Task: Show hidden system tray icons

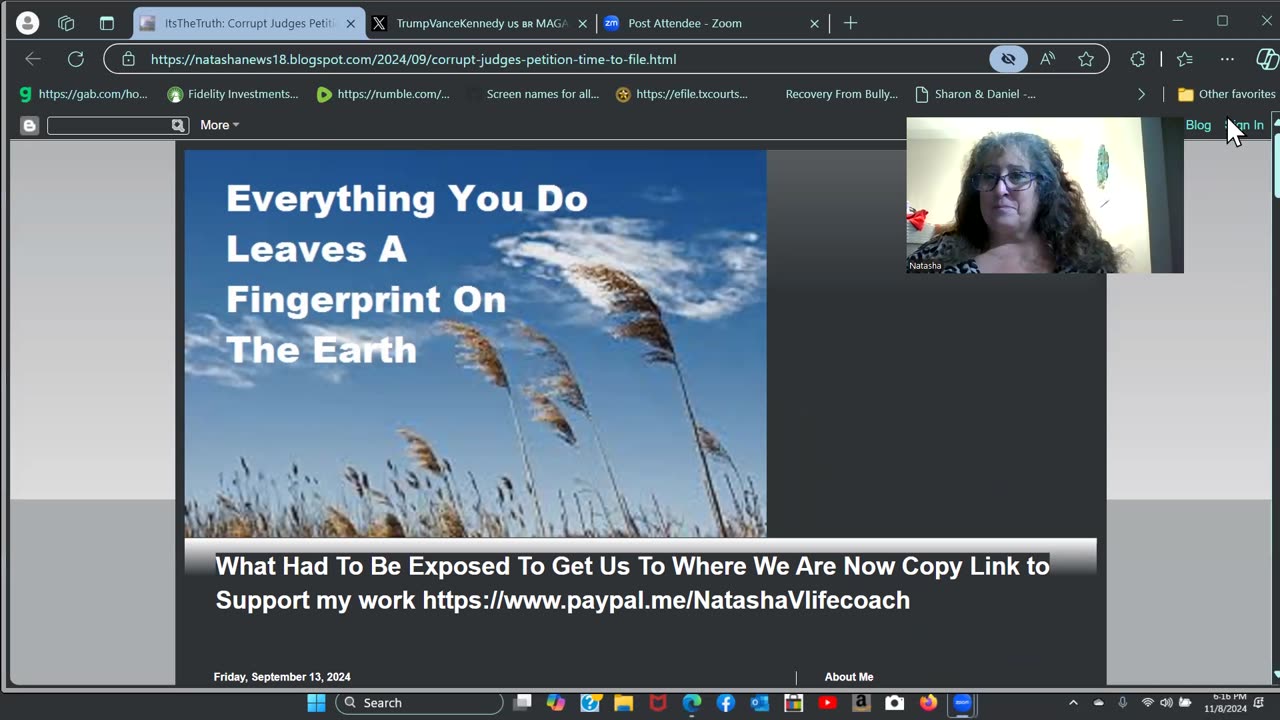Action: click(x=1073, y=703)
